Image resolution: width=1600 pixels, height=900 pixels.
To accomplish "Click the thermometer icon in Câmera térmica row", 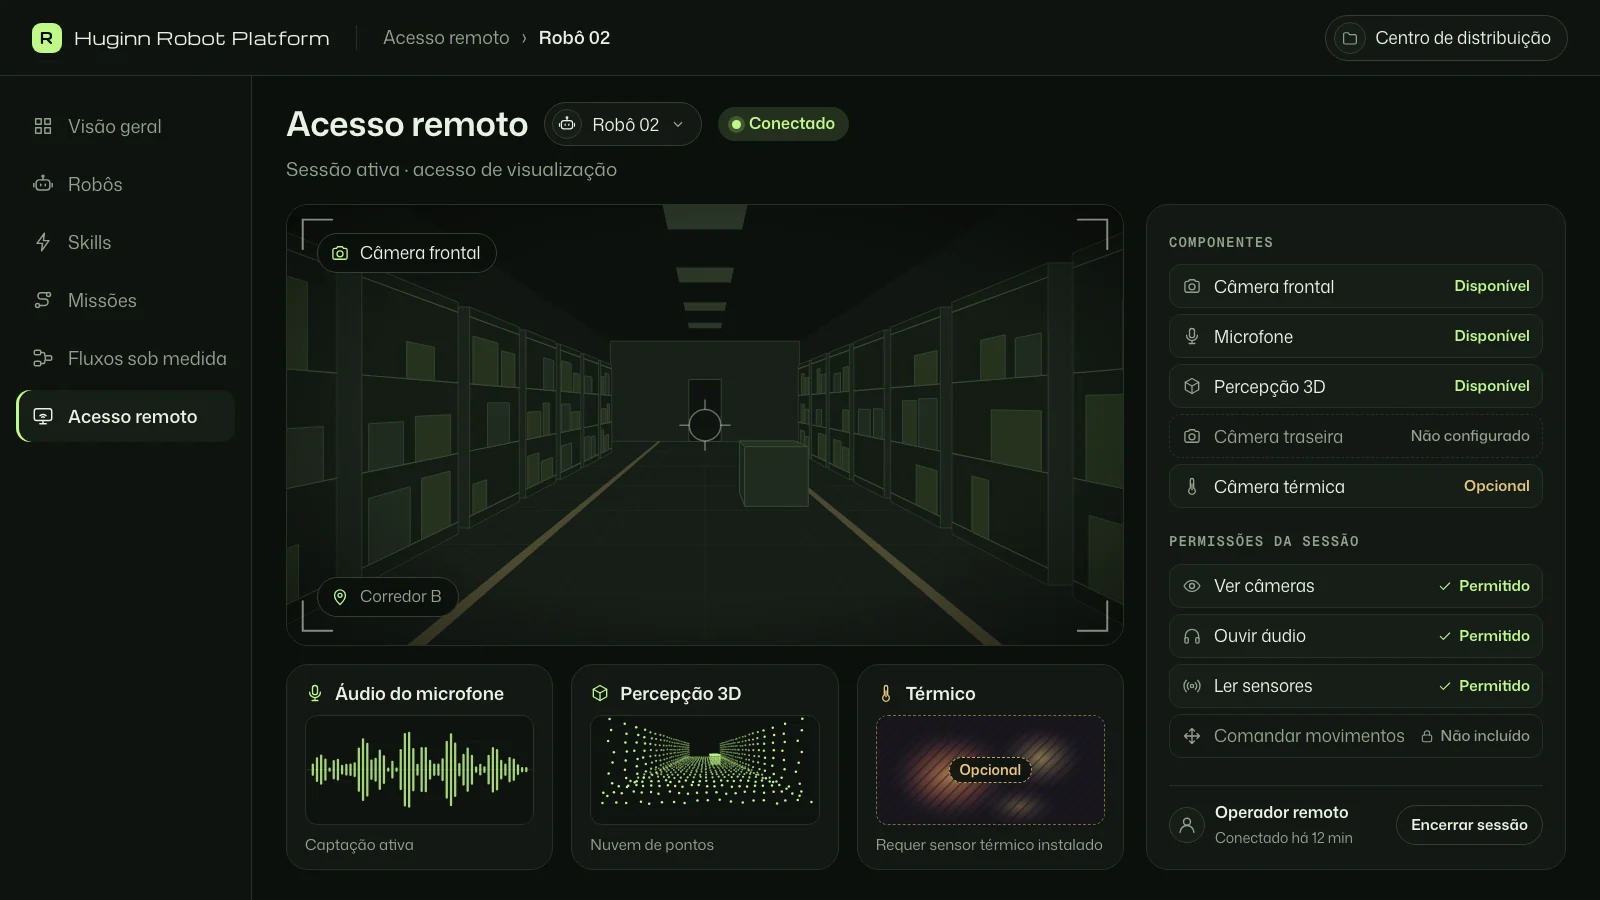I will [1192, 486].
